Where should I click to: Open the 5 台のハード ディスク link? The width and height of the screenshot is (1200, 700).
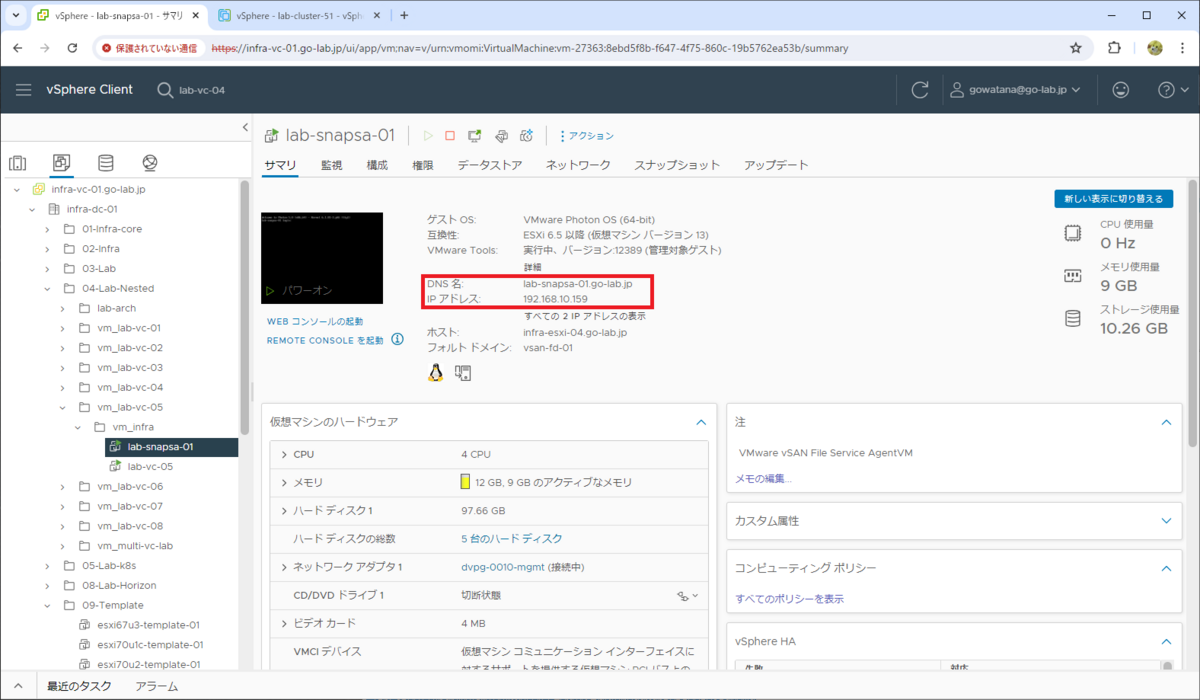[511, 539]
